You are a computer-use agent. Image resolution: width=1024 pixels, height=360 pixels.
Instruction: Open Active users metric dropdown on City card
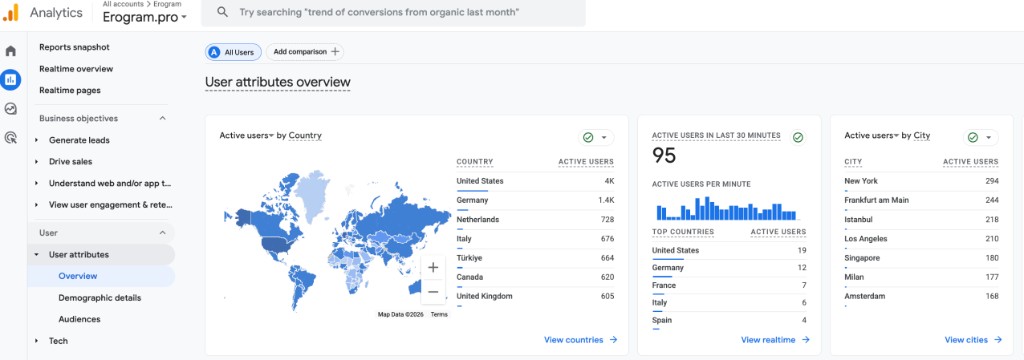click(871, 135)
